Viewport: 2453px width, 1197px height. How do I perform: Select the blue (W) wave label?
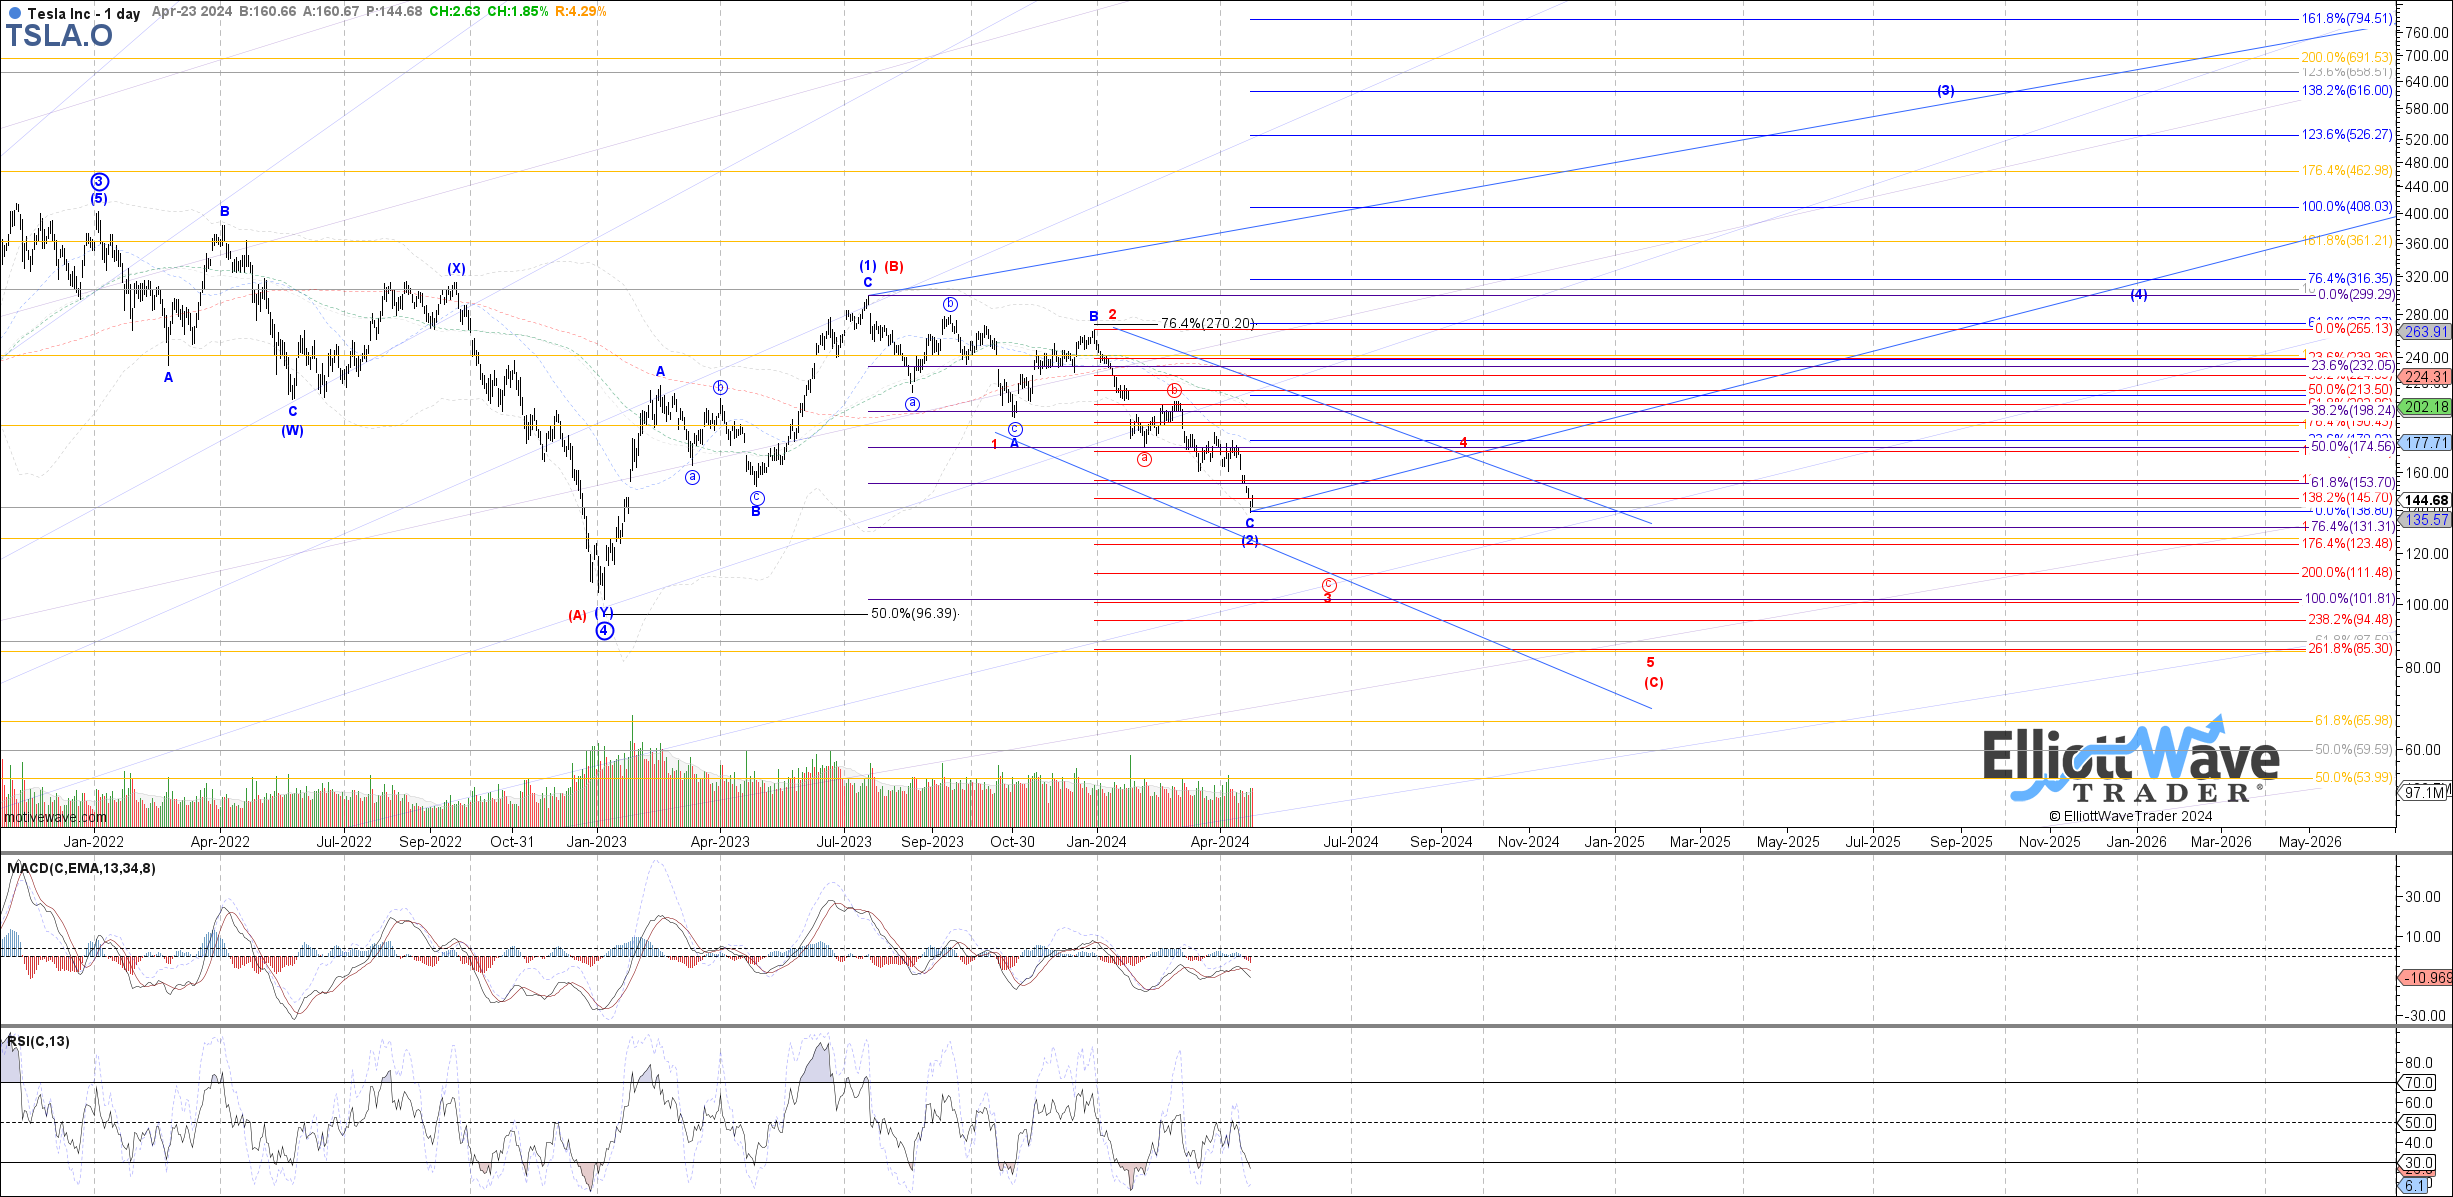coord(292,431)
